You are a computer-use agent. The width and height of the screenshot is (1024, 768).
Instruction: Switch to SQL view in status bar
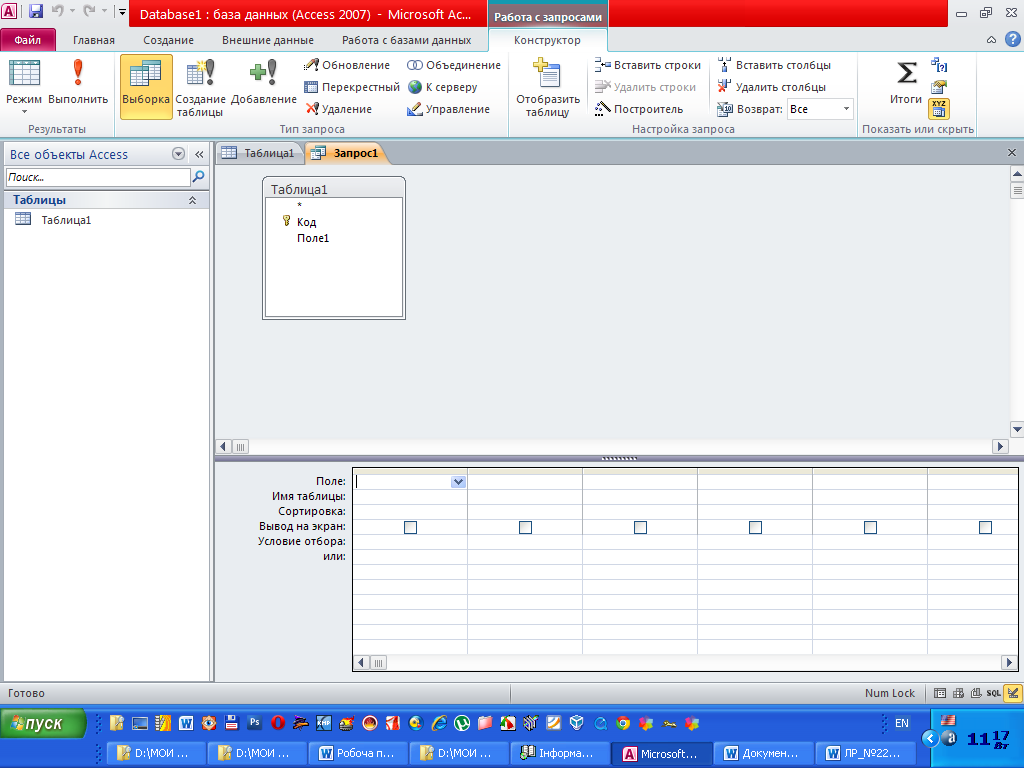click(993, 694)
